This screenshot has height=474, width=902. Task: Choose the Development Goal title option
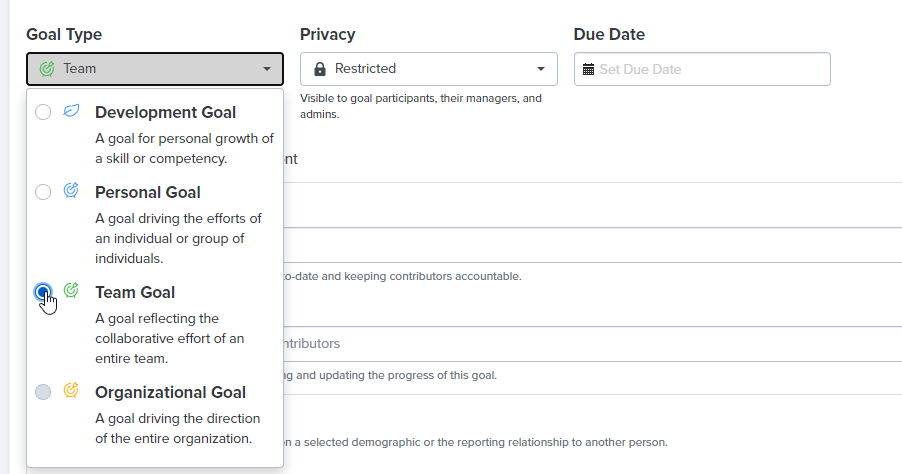click(x=166, y=112)
